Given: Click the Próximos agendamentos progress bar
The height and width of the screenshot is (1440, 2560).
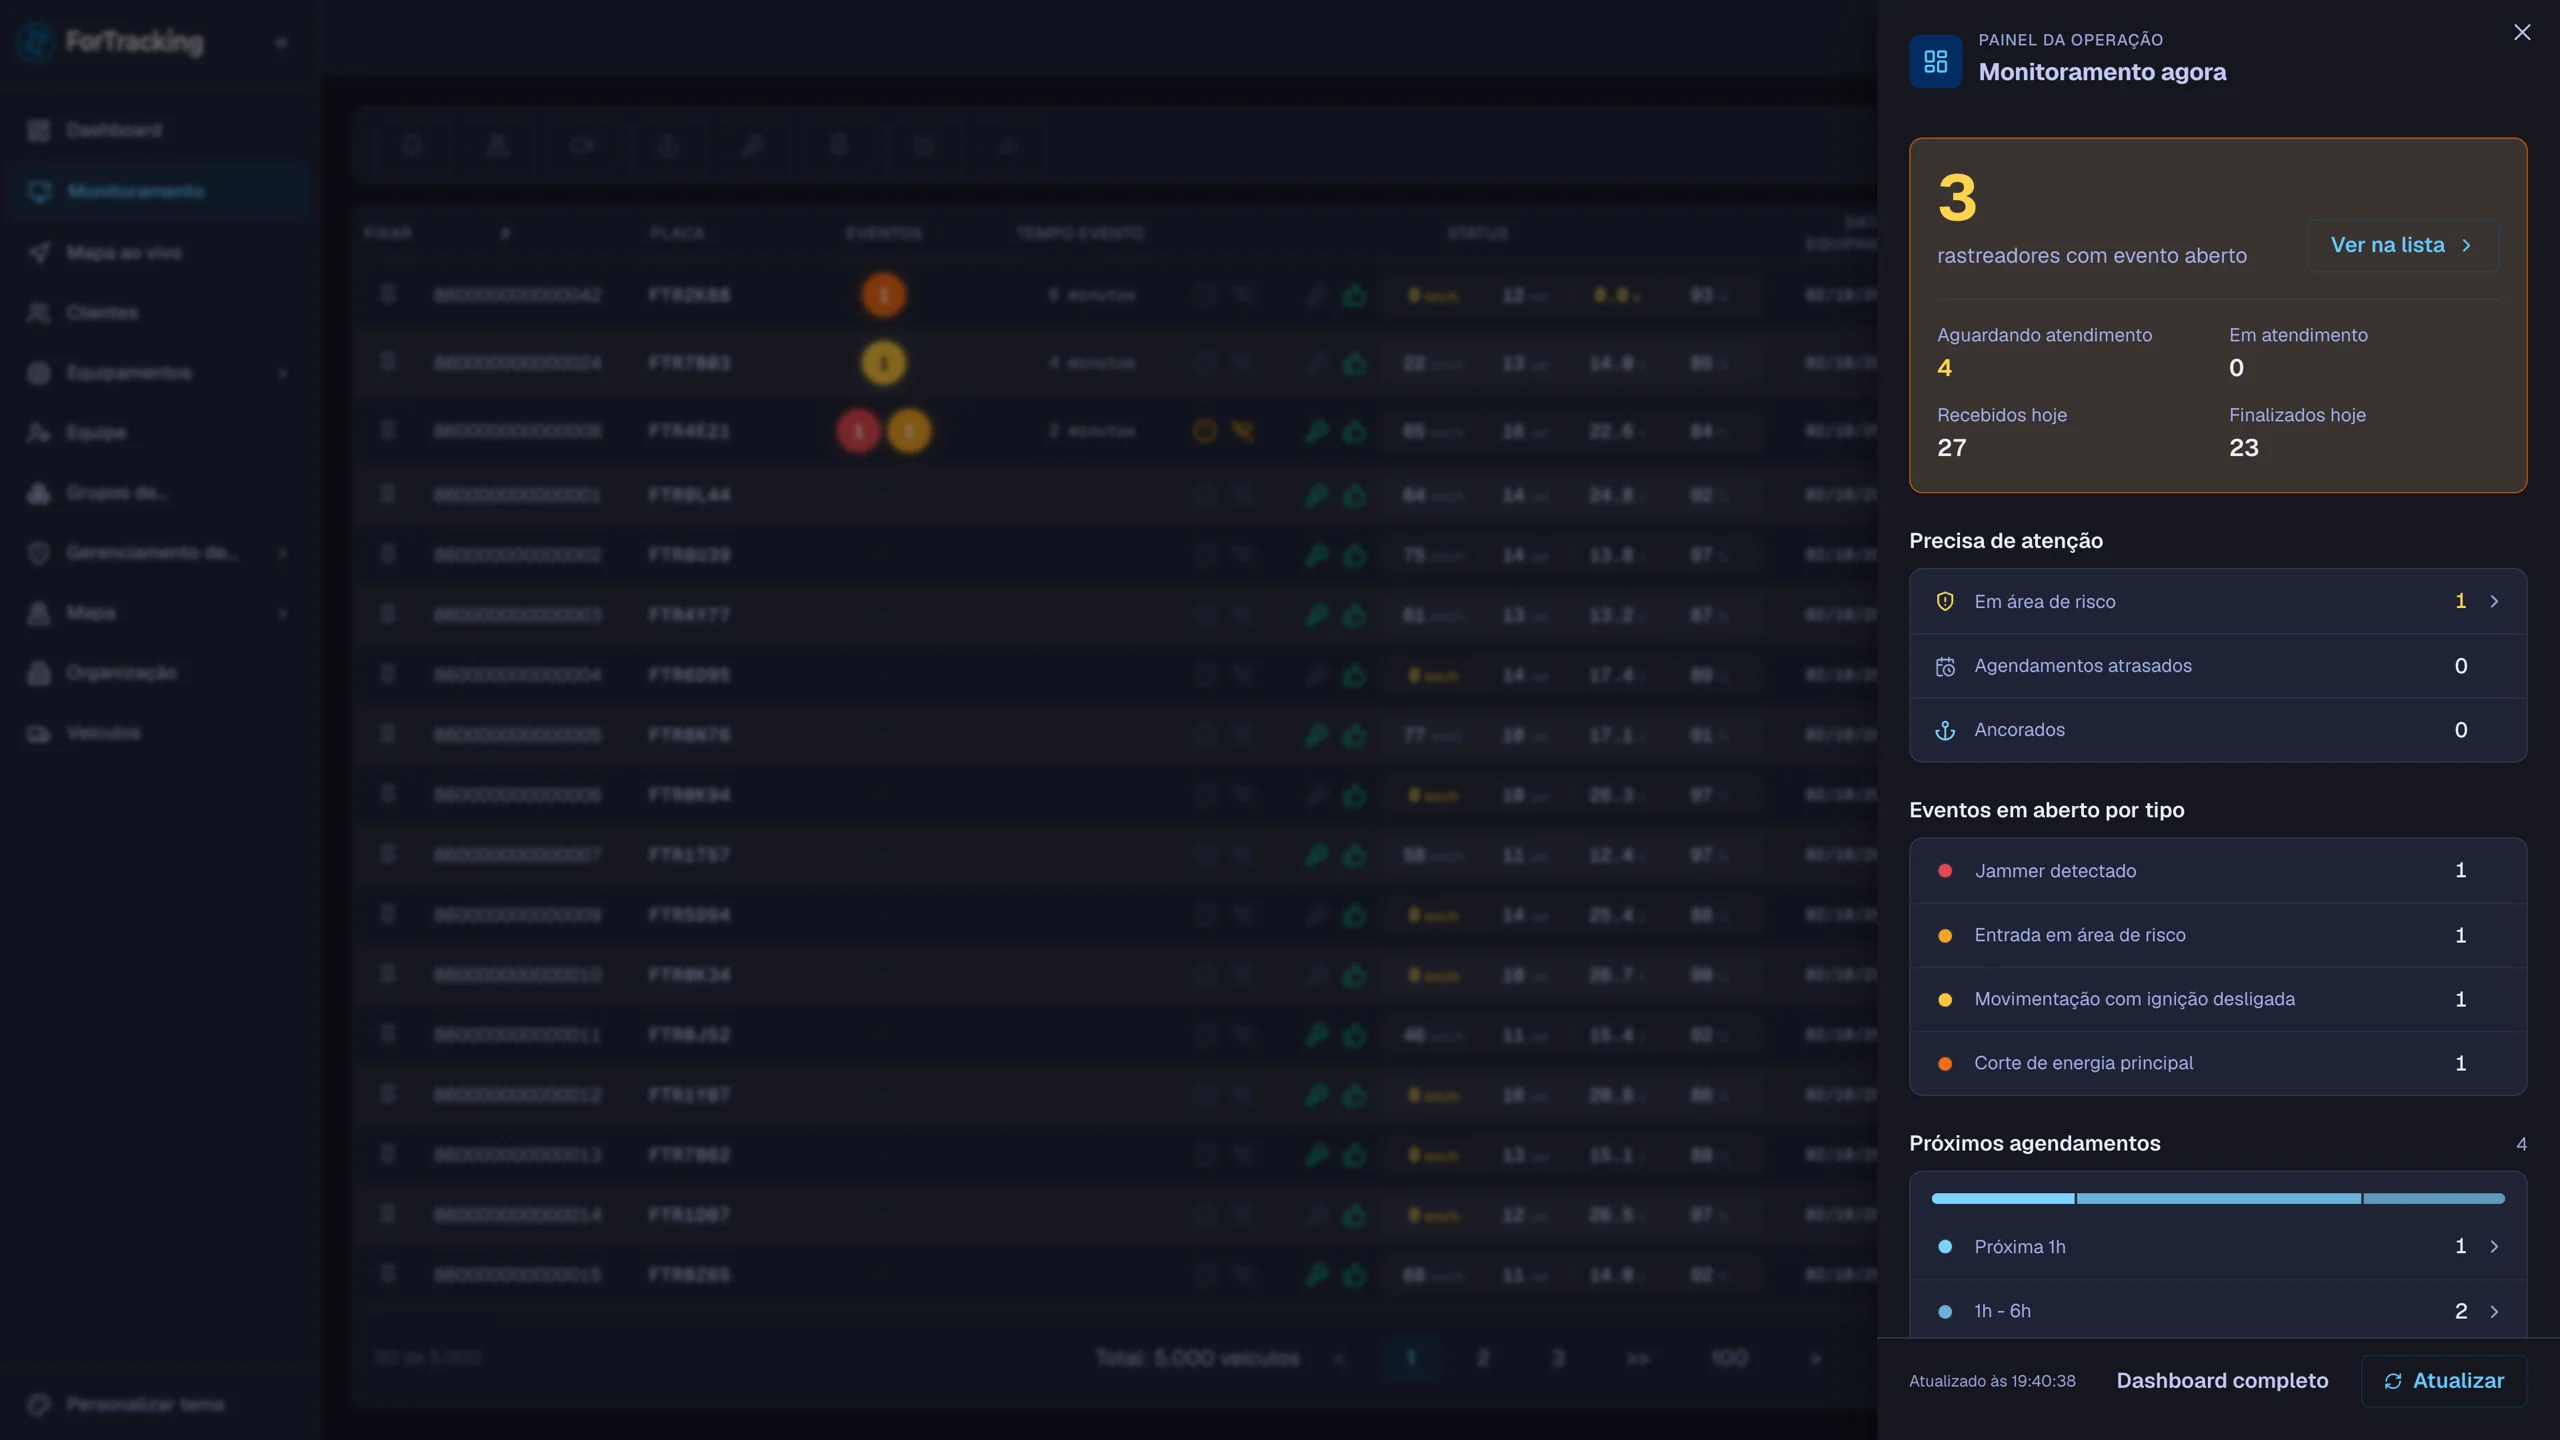Looking at the screenshot, I should pos(2218,1198).
